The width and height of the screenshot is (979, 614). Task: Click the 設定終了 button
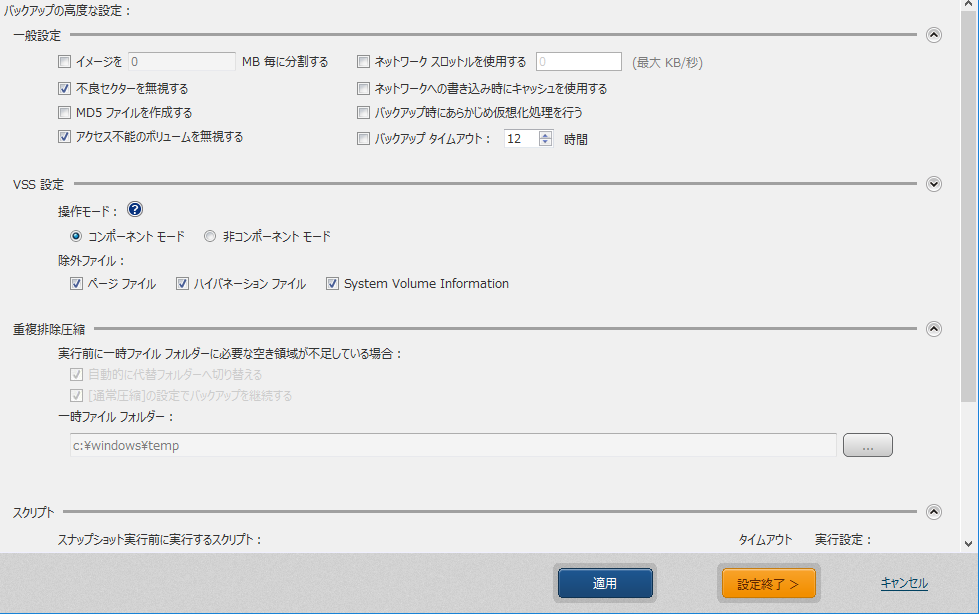pos(768,584)
